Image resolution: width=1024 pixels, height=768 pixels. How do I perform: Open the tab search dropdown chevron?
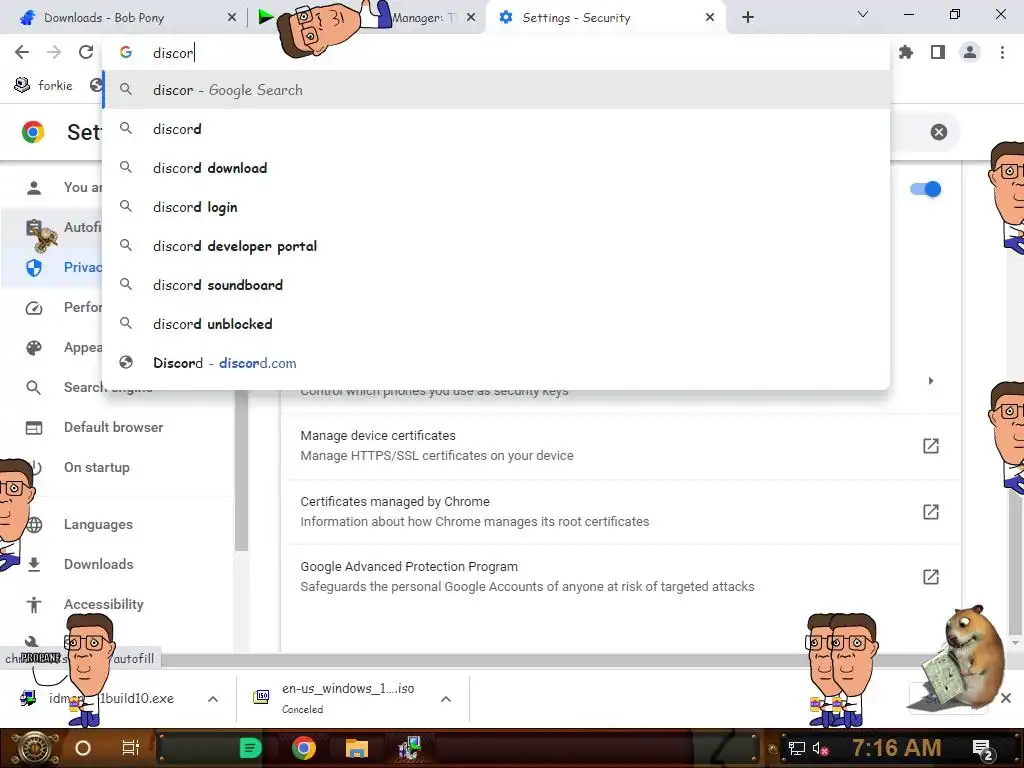click(x=863, y=14)
